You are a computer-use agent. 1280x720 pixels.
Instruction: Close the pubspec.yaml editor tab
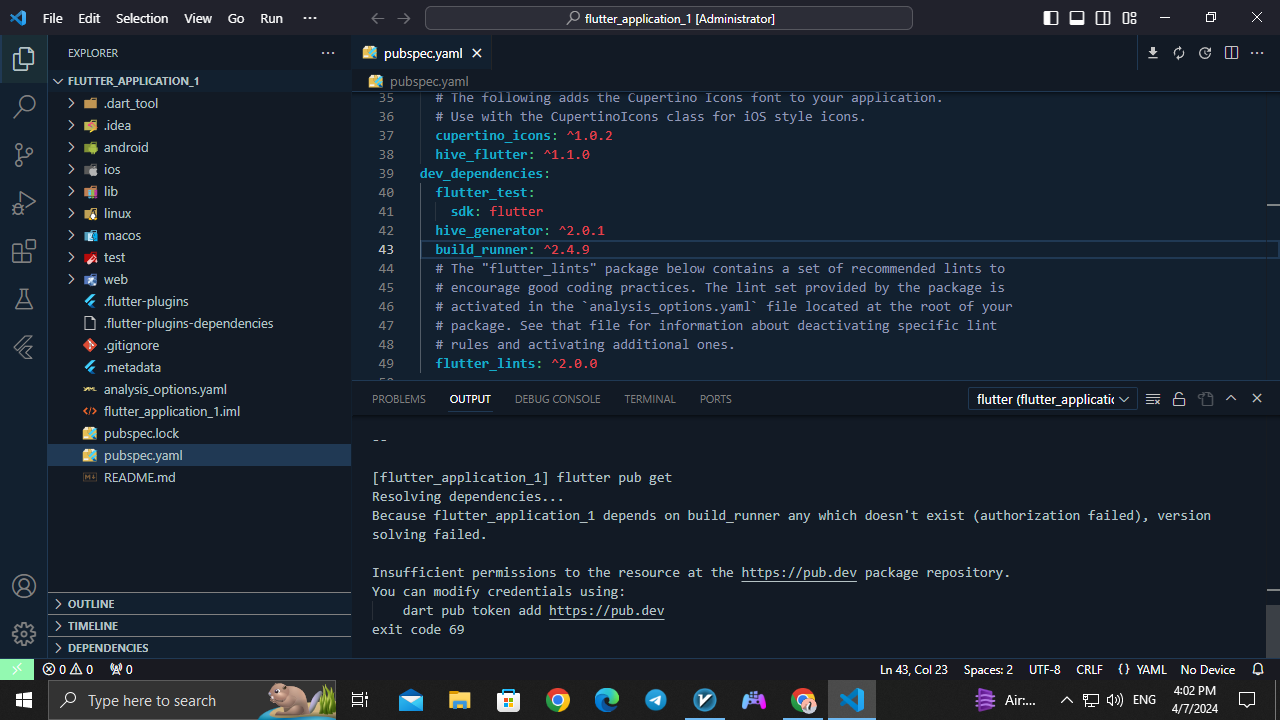pyautogui.click(x=477, y=53)
